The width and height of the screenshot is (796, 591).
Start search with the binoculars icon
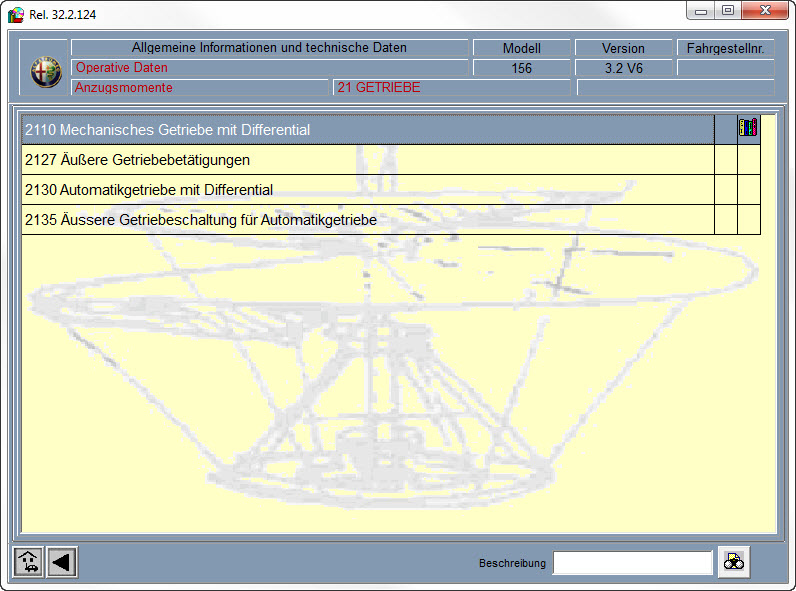734,562
